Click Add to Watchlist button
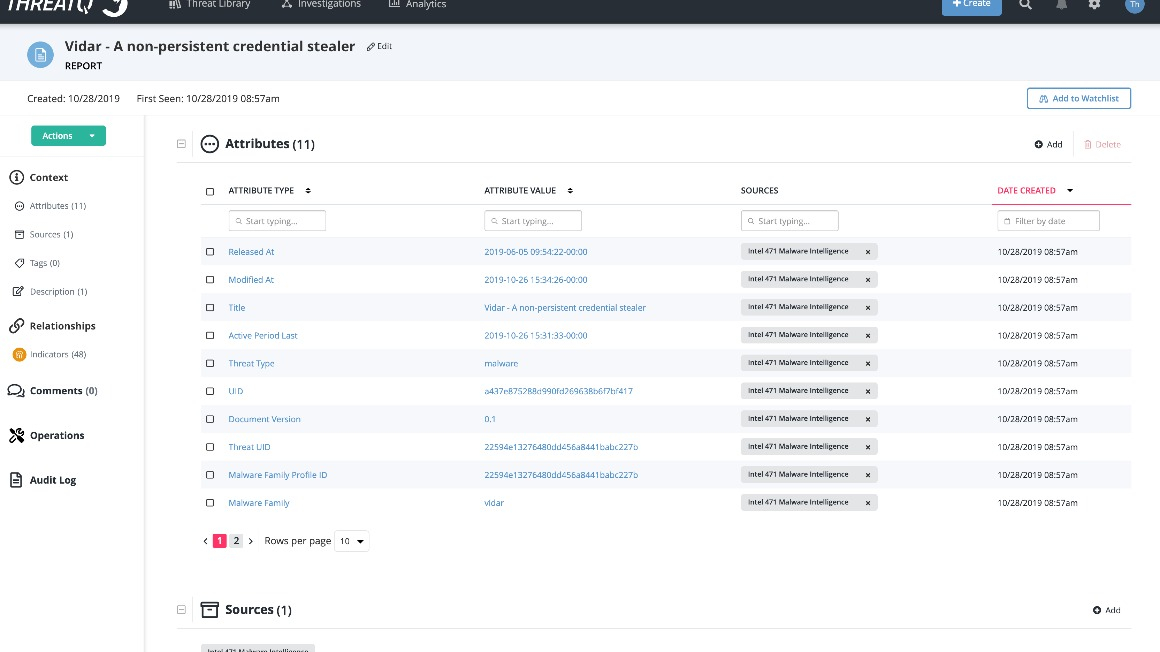 tap(1078, 98)
